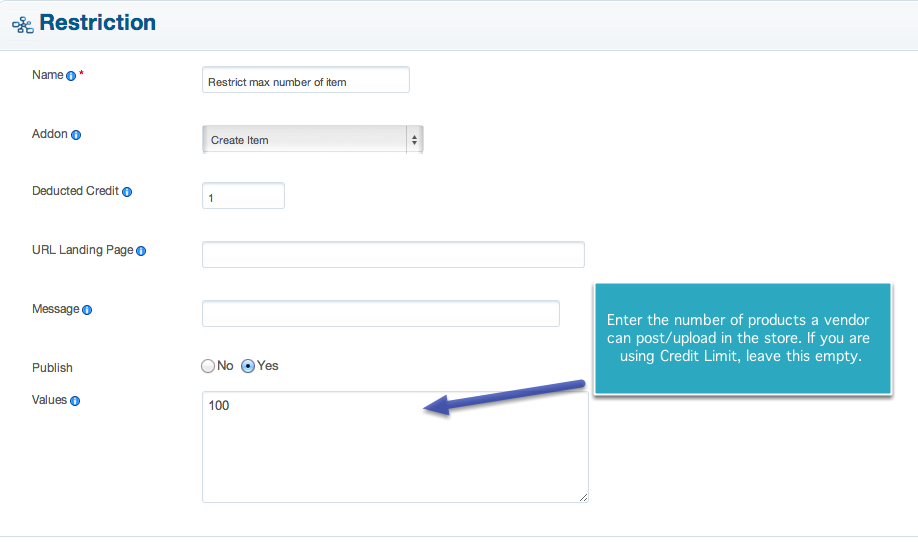Focus the Name text field

click(306, 80)
